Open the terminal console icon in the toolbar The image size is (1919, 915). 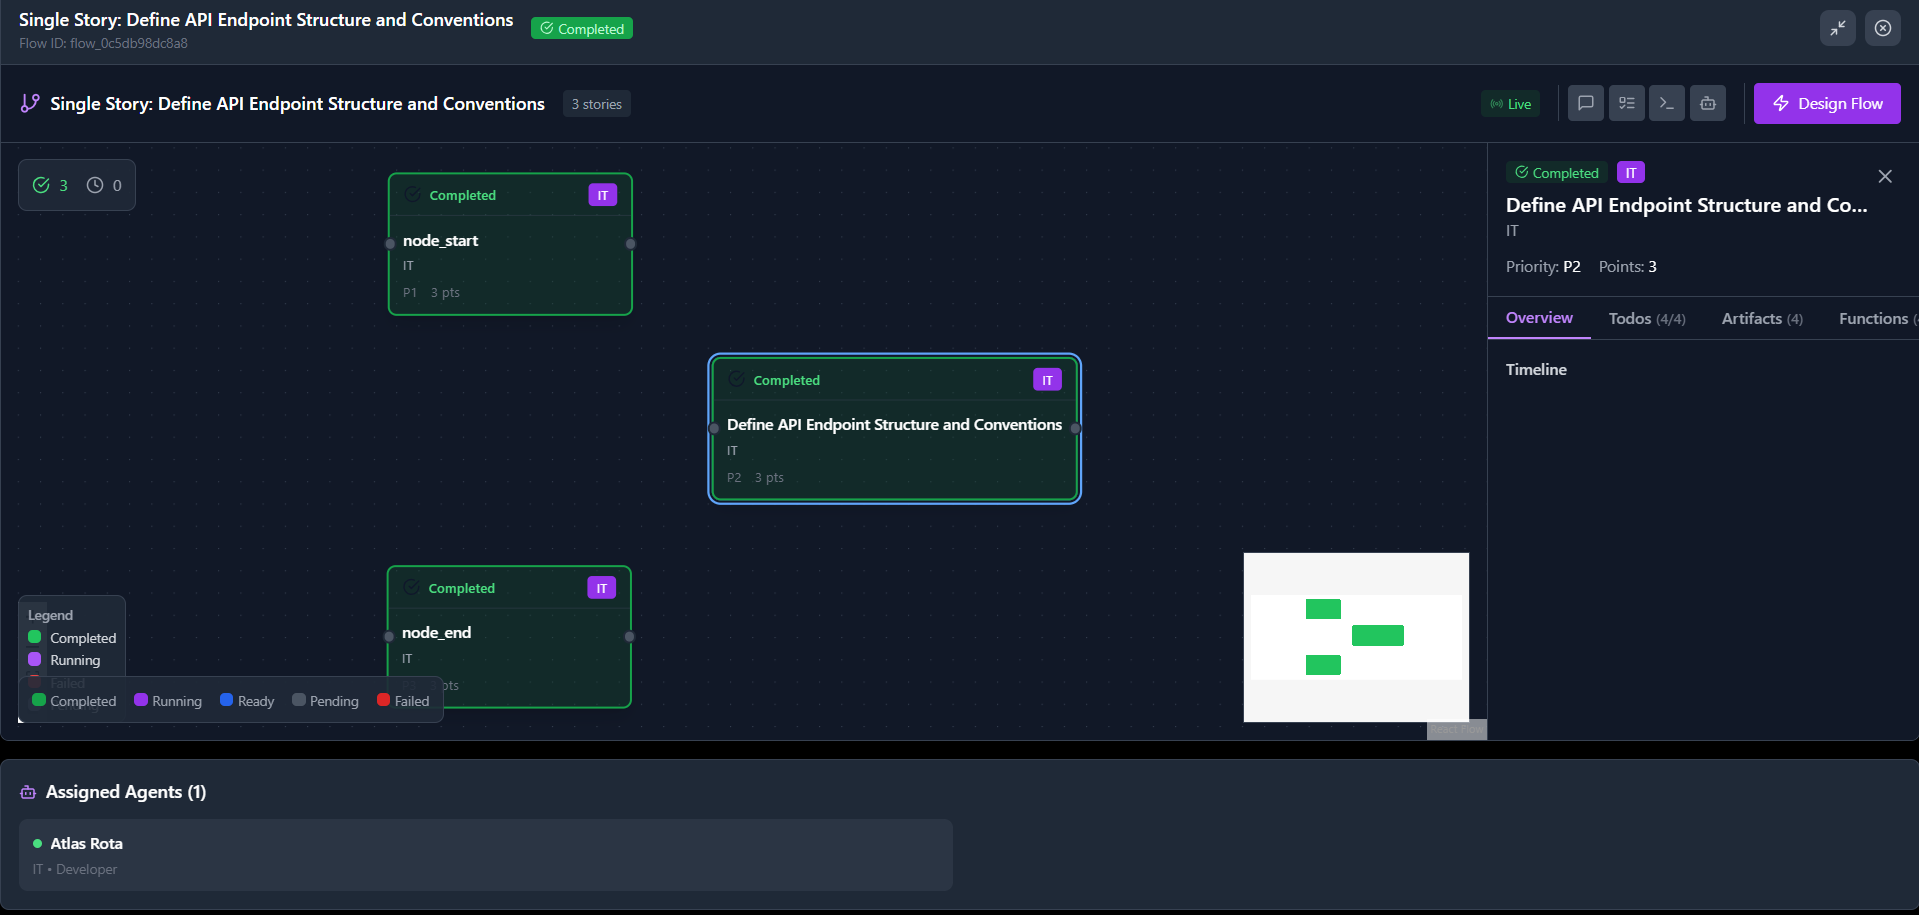click(x=1667, y=103)
